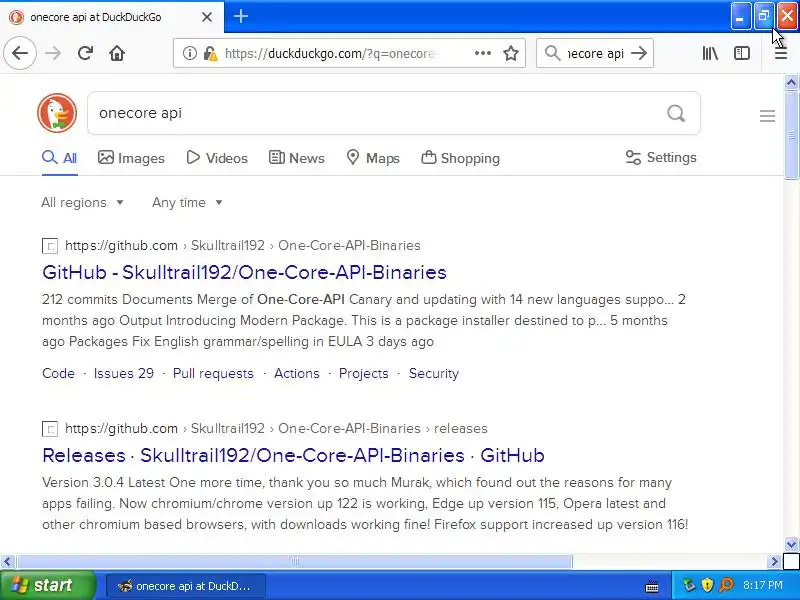Click the vertical scrollbar thumb
Image resolution: width=800 pixels, height=600 pixels.
tap(791, 135)
